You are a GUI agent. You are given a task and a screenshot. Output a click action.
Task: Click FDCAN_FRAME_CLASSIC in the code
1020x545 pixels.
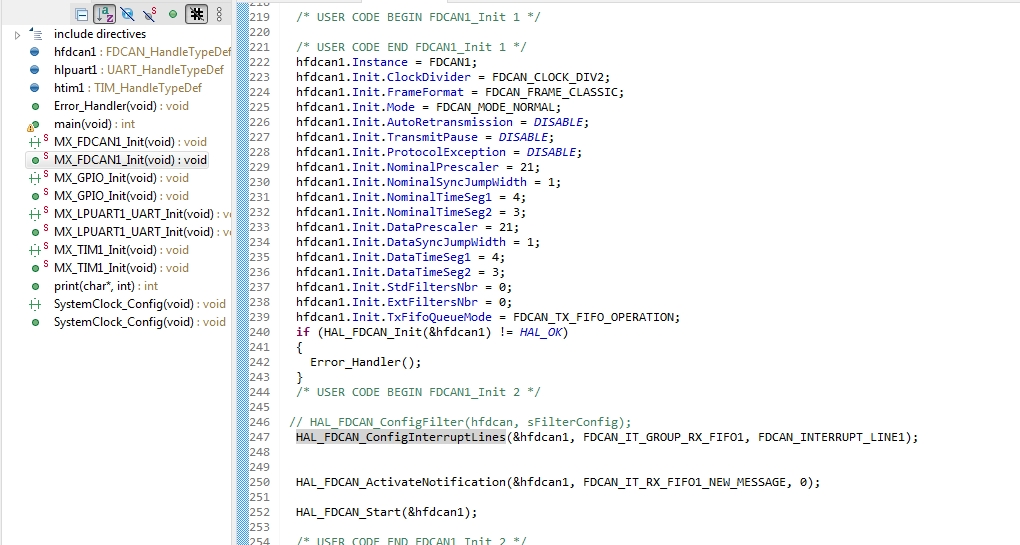tap(551, 92)
